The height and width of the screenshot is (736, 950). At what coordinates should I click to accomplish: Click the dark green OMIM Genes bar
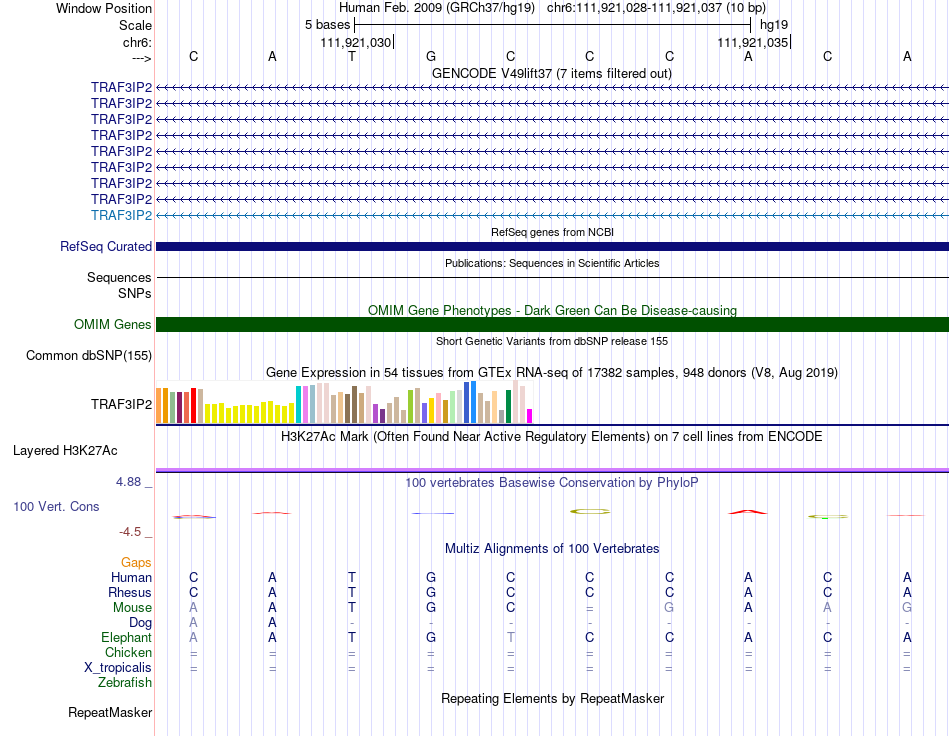[x=552, y=325]
